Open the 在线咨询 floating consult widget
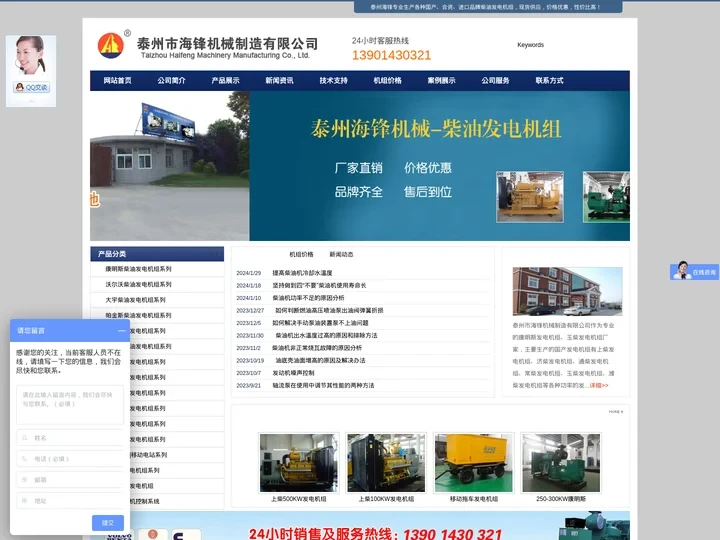 click(x=696, y=272)
